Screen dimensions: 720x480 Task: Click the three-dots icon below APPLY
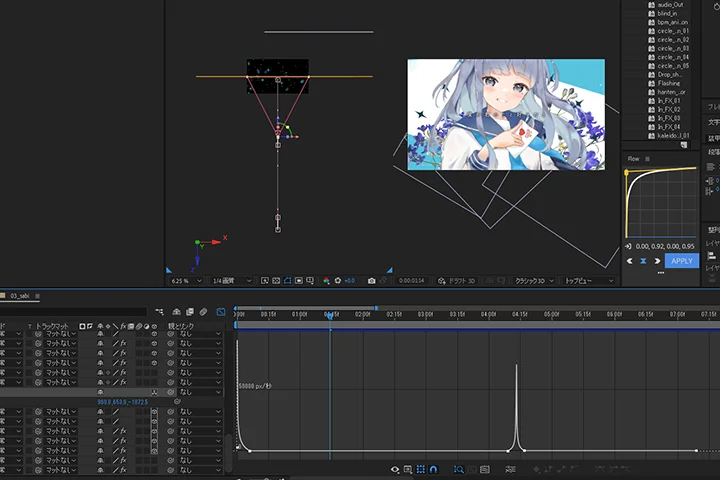(x=661, y=272)
